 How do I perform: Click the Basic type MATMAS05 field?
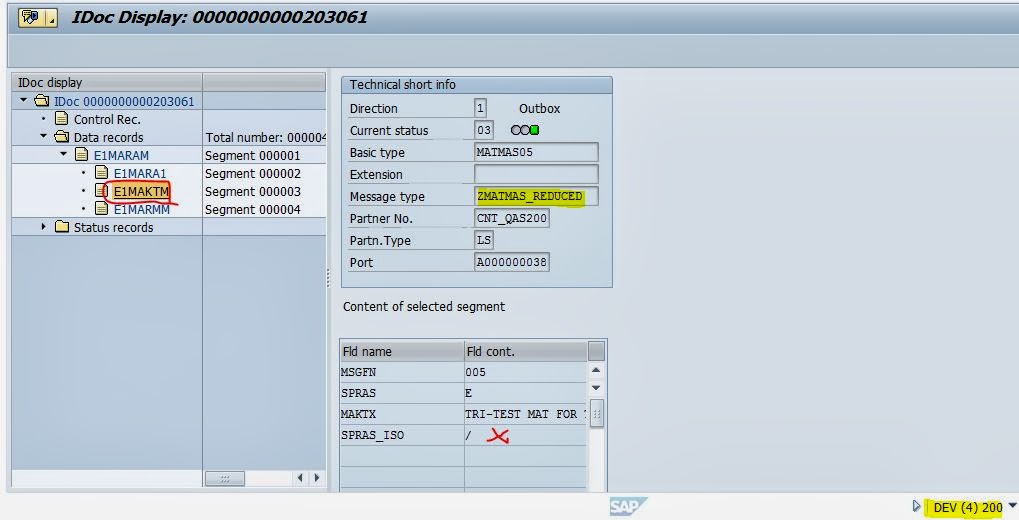[536, 152]
